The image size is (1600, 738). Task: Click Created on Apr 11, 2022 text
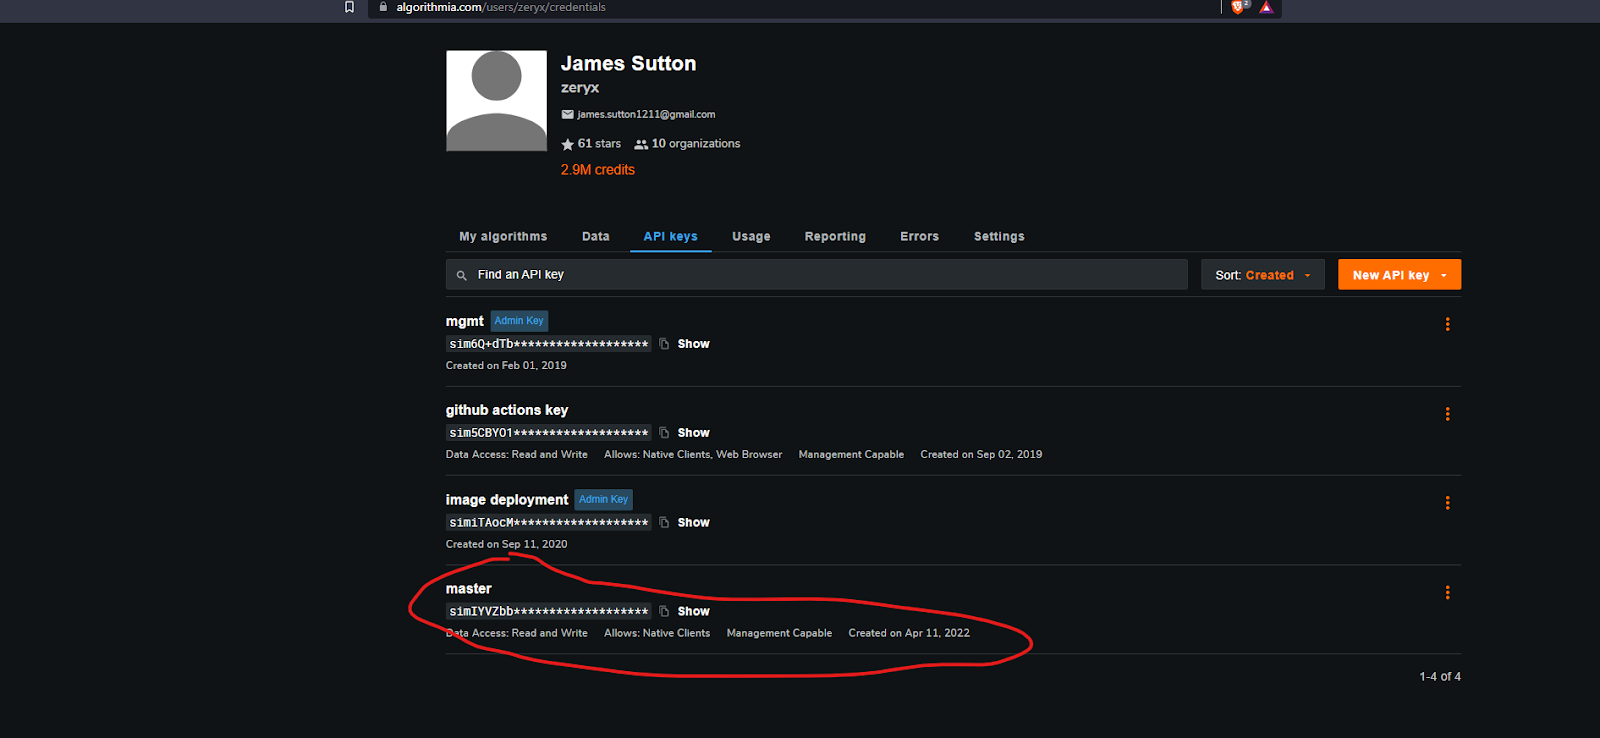tap(909, 633)
